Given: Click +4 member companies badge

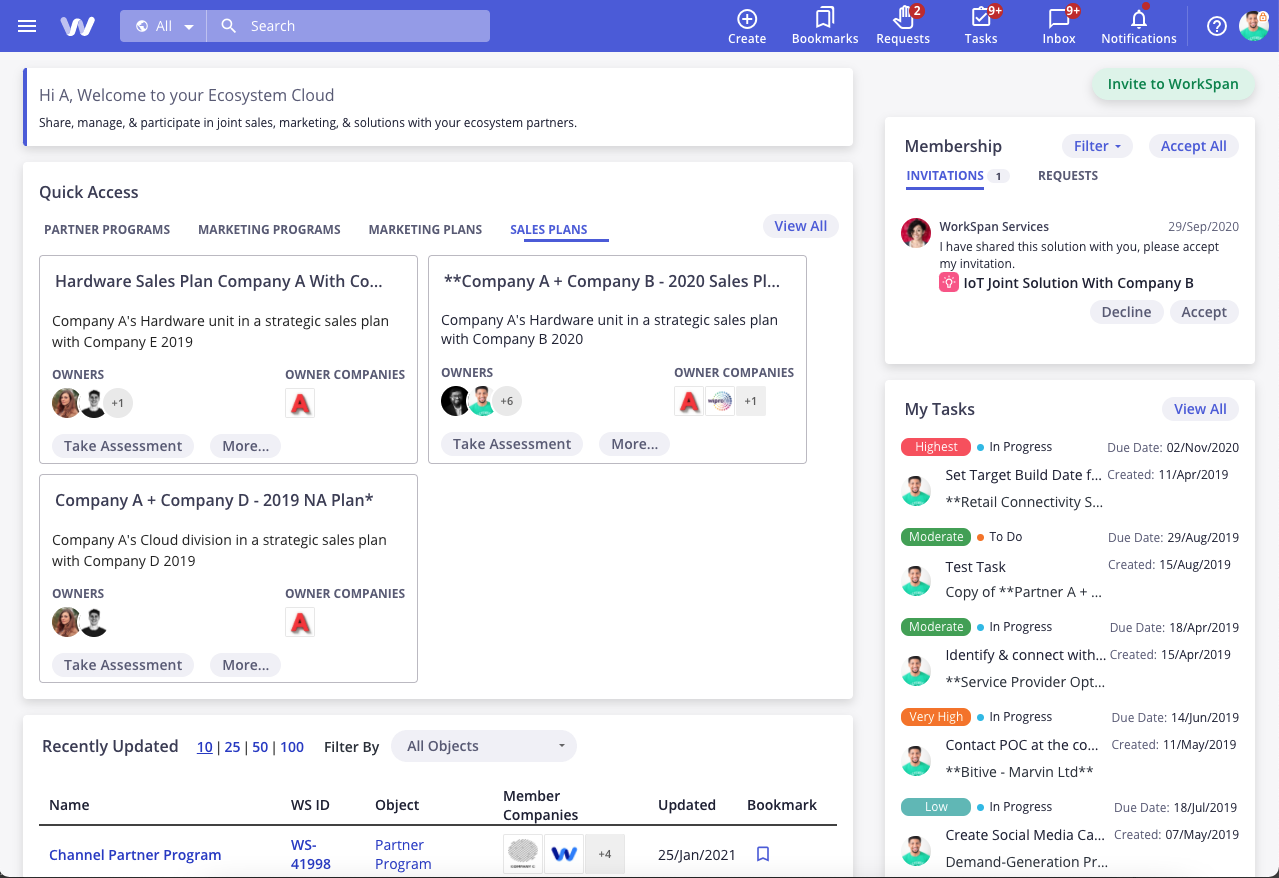Looking at the screenshot, I should [605, 854].
